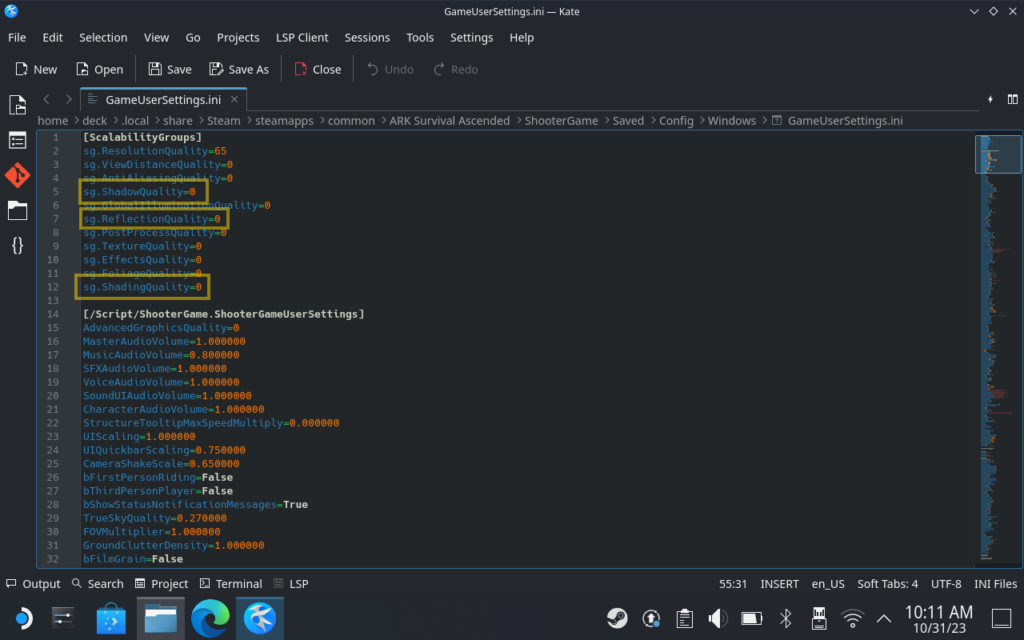Click the split view icon at the tab bar's right end
1024x640 pixels.
coord(1012,99)
